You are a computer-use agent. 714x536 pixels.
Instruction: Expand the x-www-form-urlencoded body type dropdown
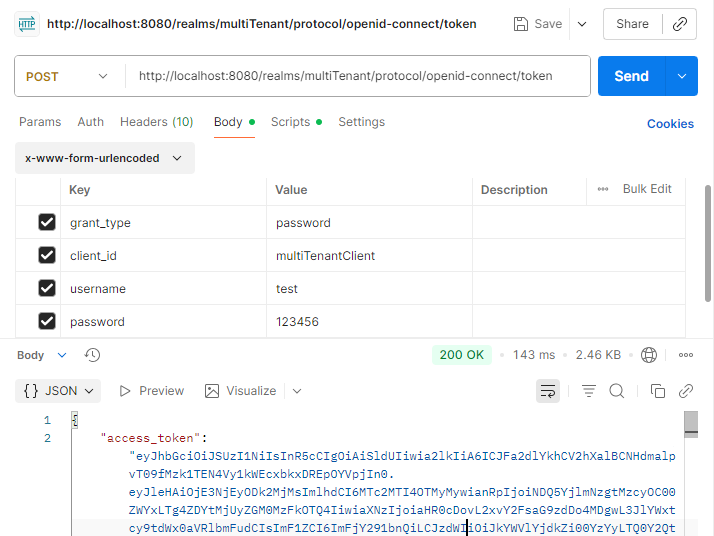tap(105, 158)
